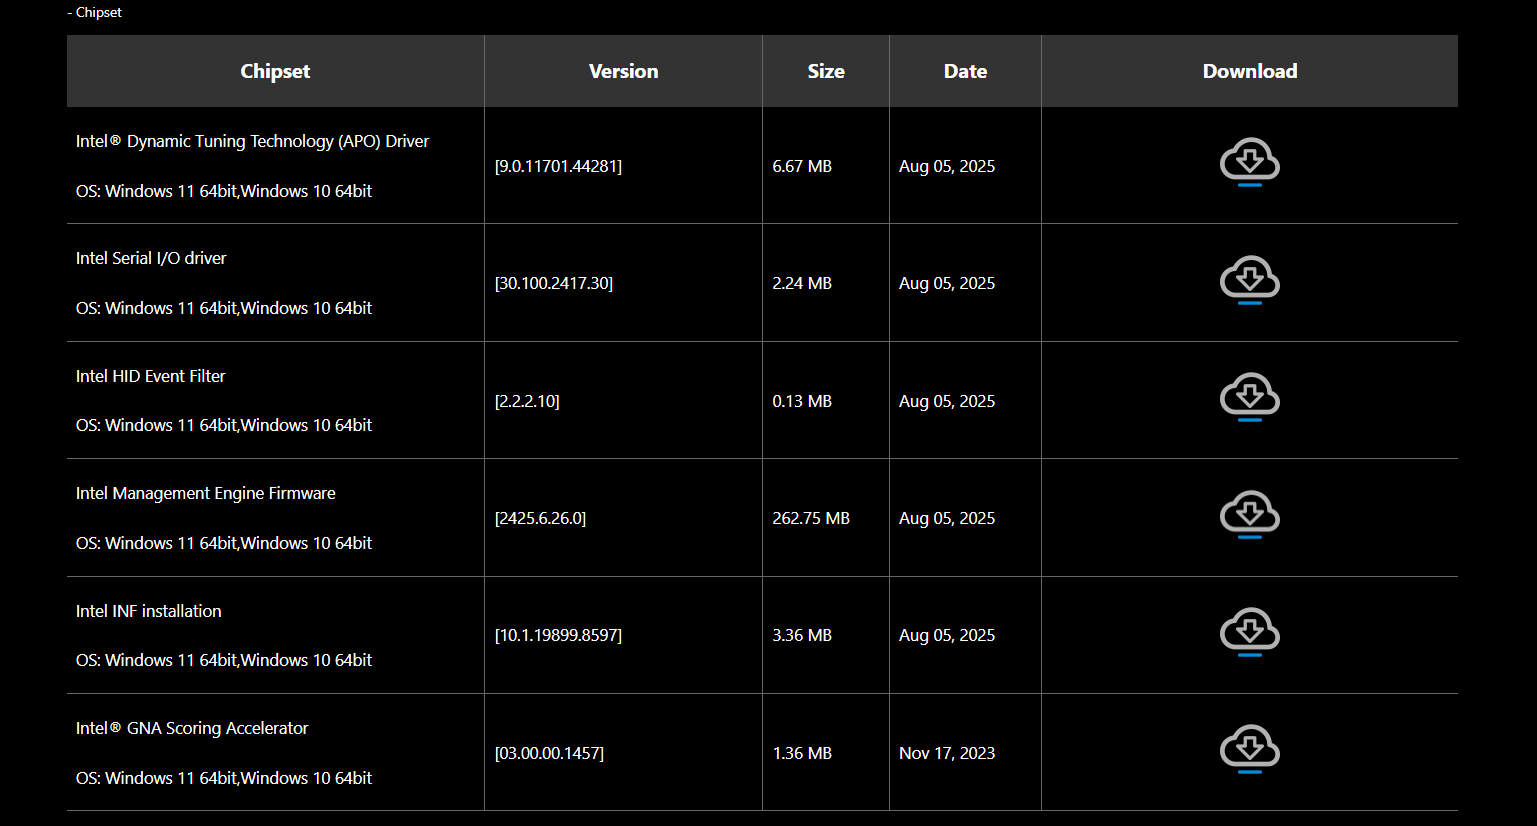The height and width of the screenshot is (826, 1537).
Task: Click the Download column header
Action: [x=1250, y=71]
